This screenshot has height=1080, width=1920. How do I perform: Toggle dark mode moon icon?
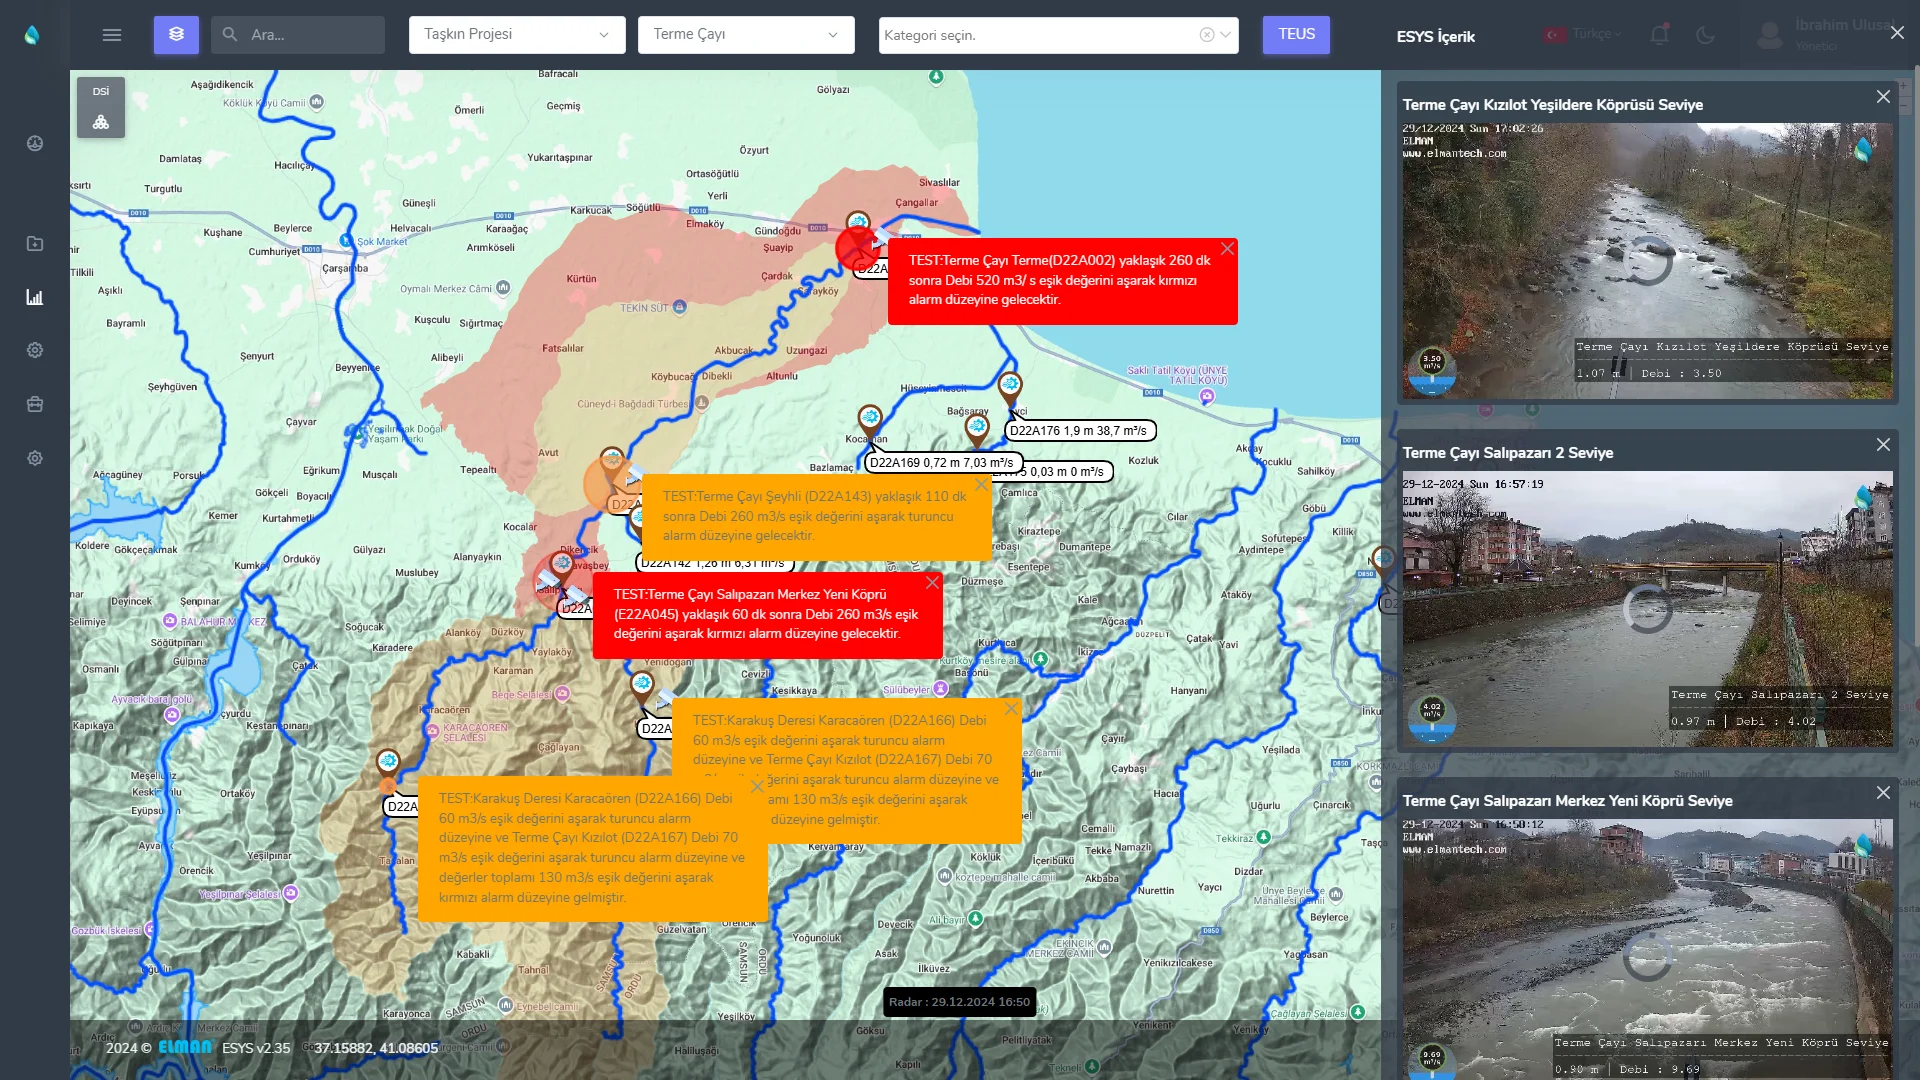1706,35
